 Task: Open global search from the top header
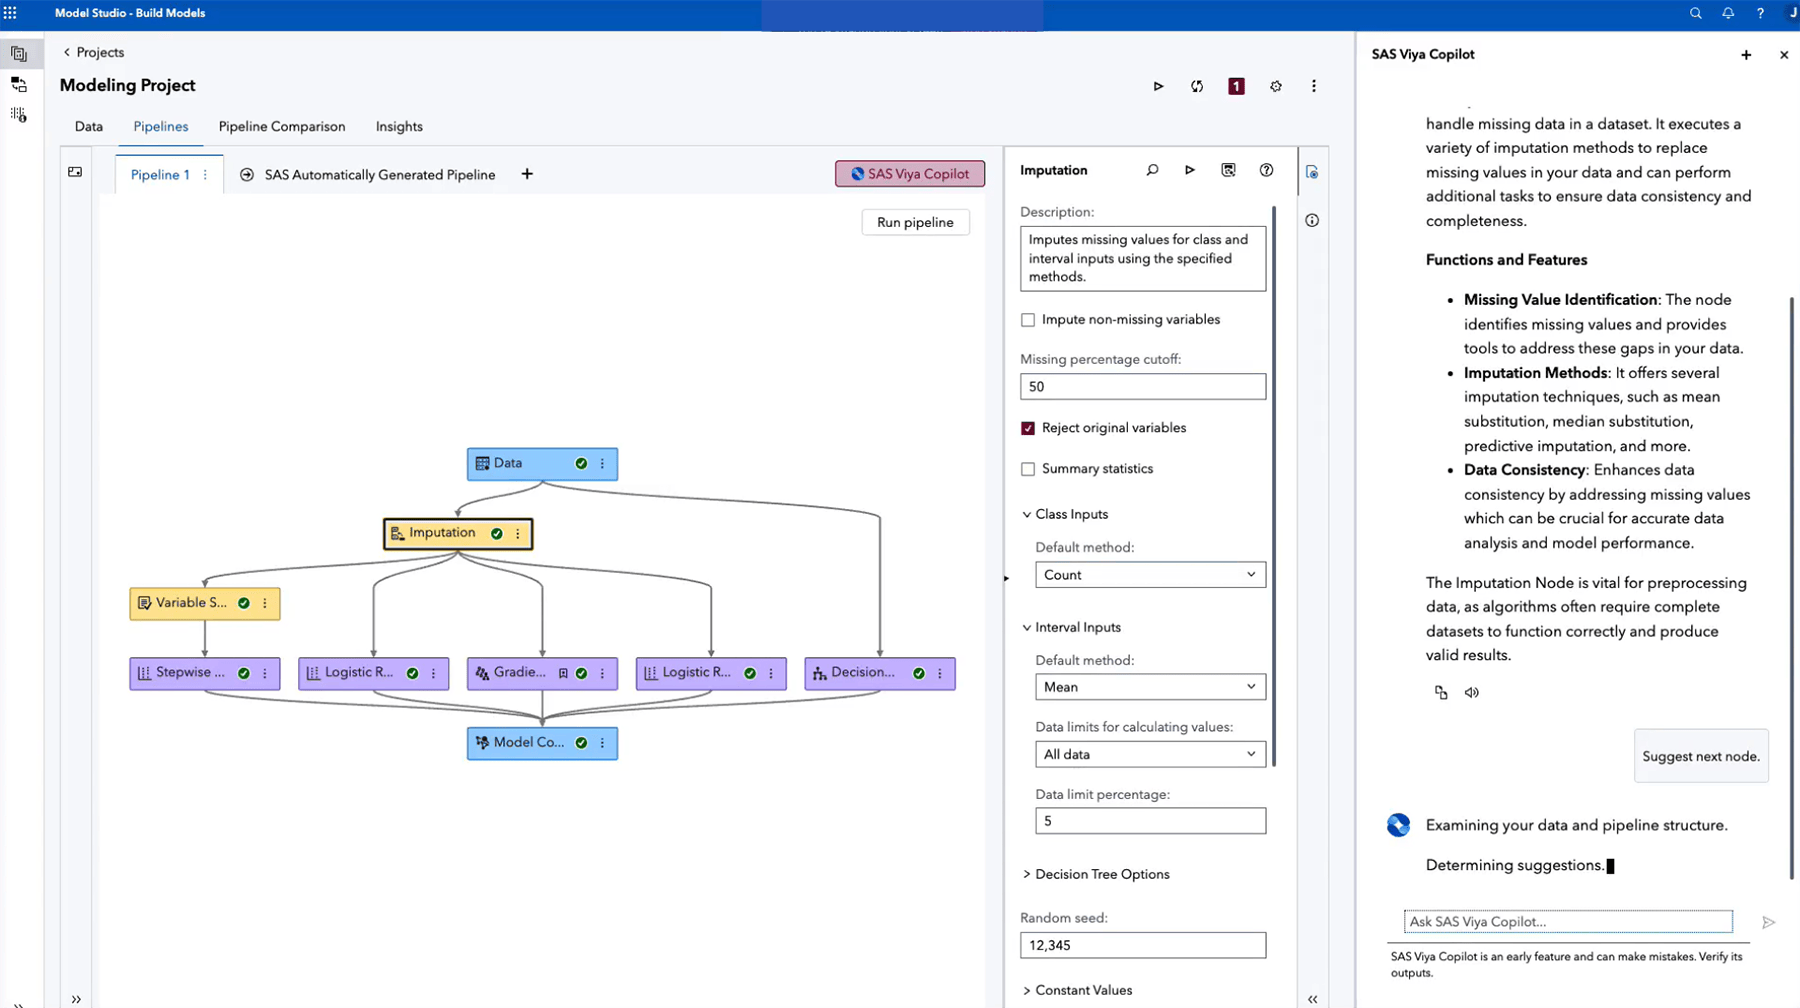[1695, 13]
